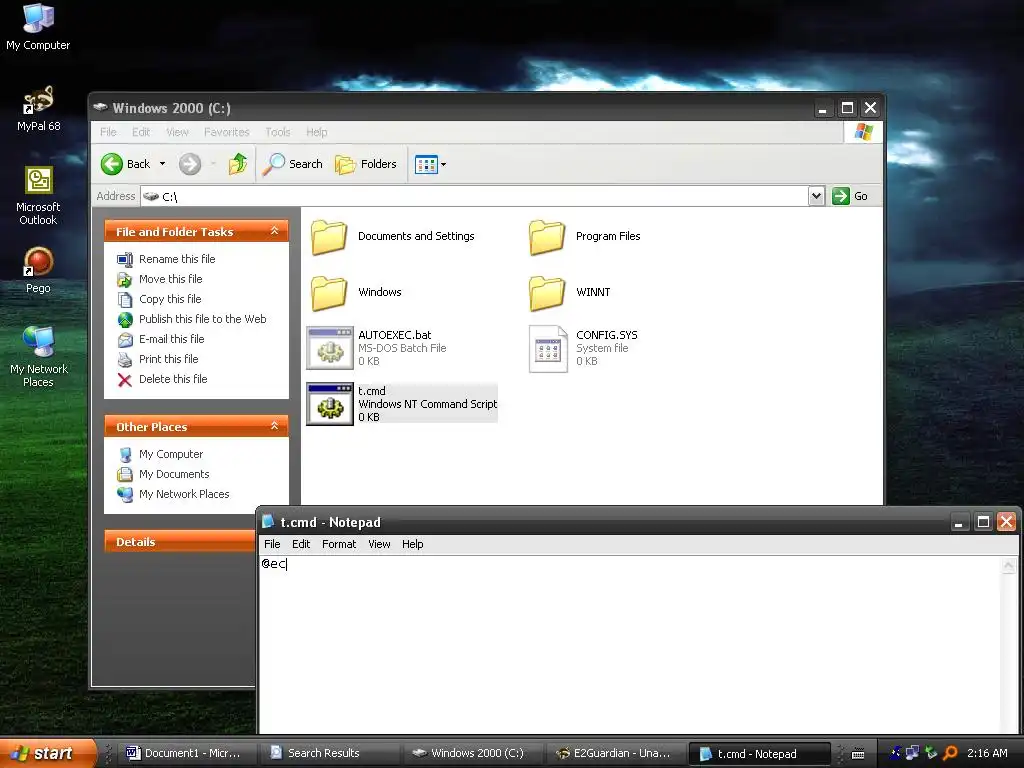Select the WINNT folder icon

point(547,293)
